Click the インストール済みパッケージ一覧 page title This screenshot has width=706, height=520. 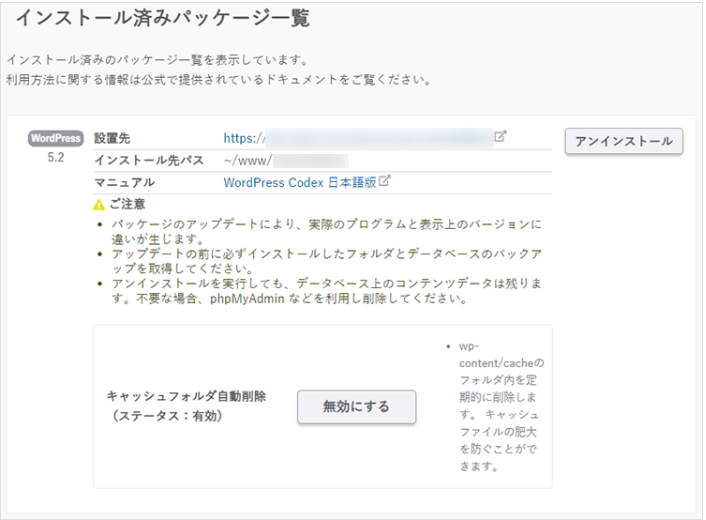coord(163,18)
